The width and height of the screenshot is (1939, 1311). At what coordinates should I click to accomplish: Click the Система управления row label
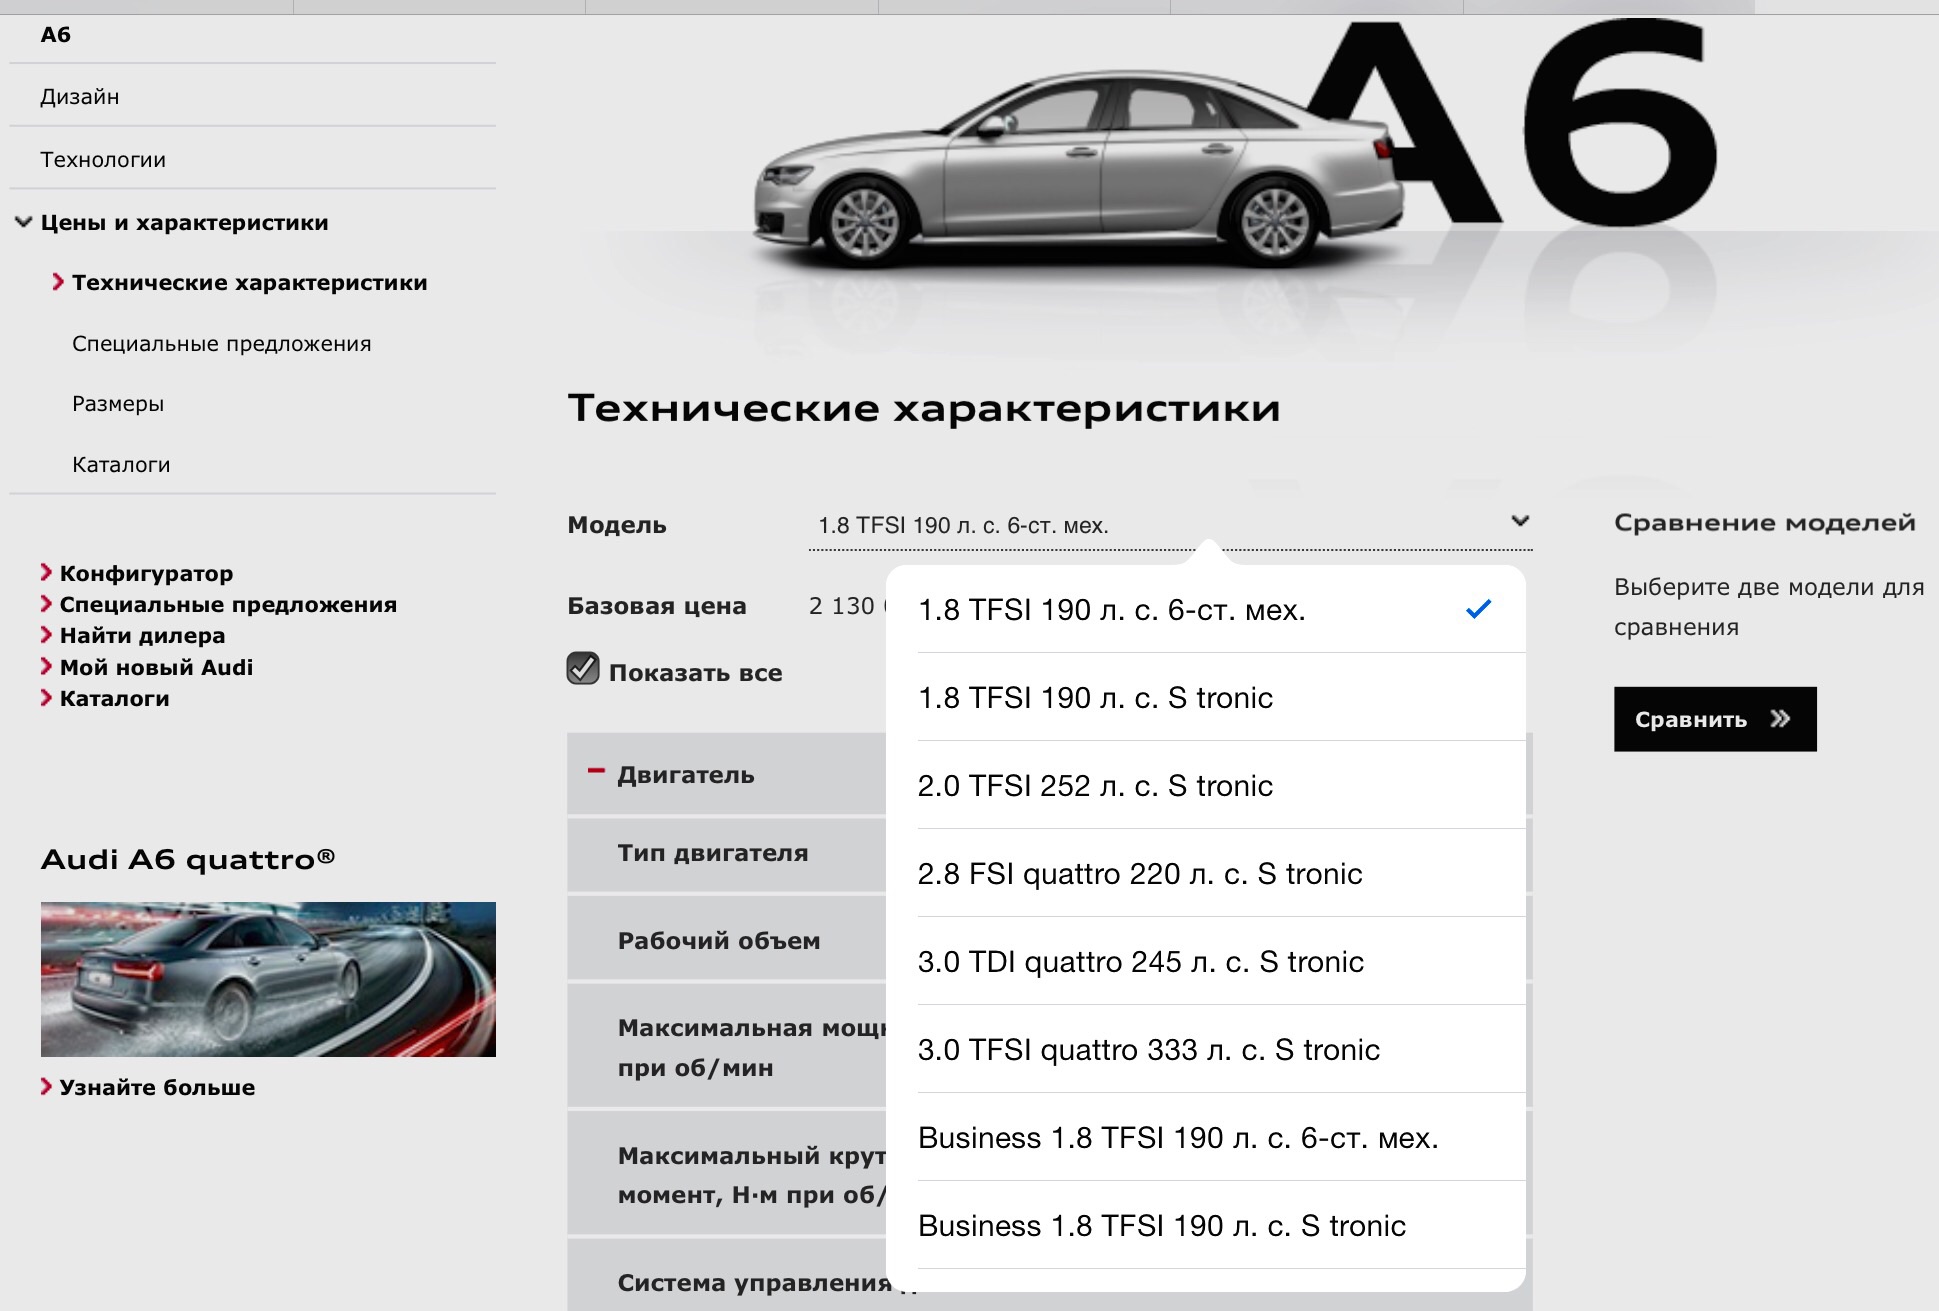(754, 1283)
